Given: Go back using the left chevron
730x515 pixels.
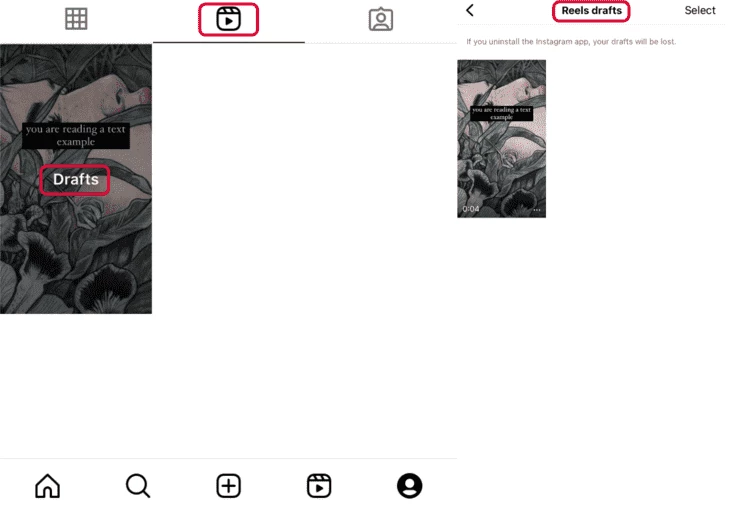Looking at the screenshot, I should pos(470,10).
